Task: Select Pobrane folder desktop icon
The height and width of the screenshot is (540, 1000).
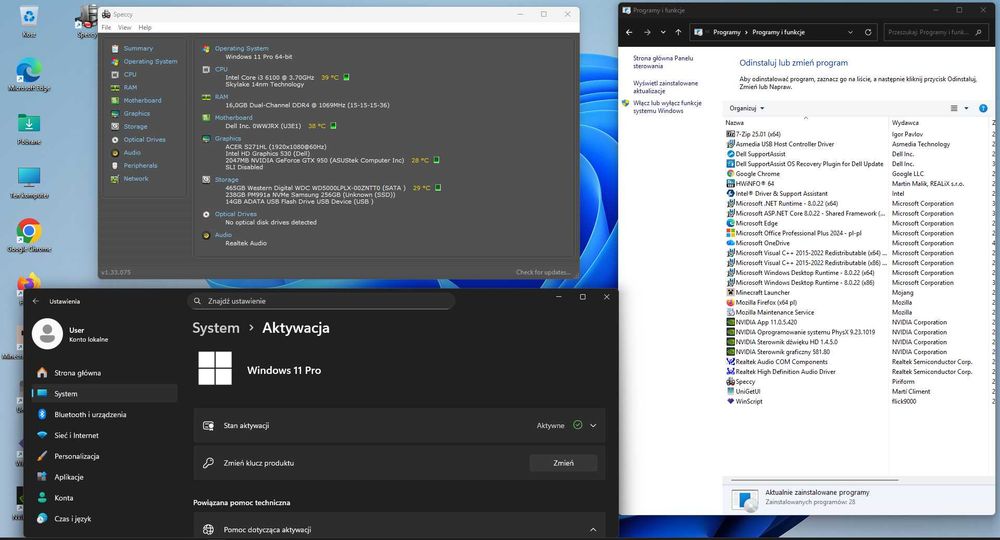Action: click(x=29, y=129)
